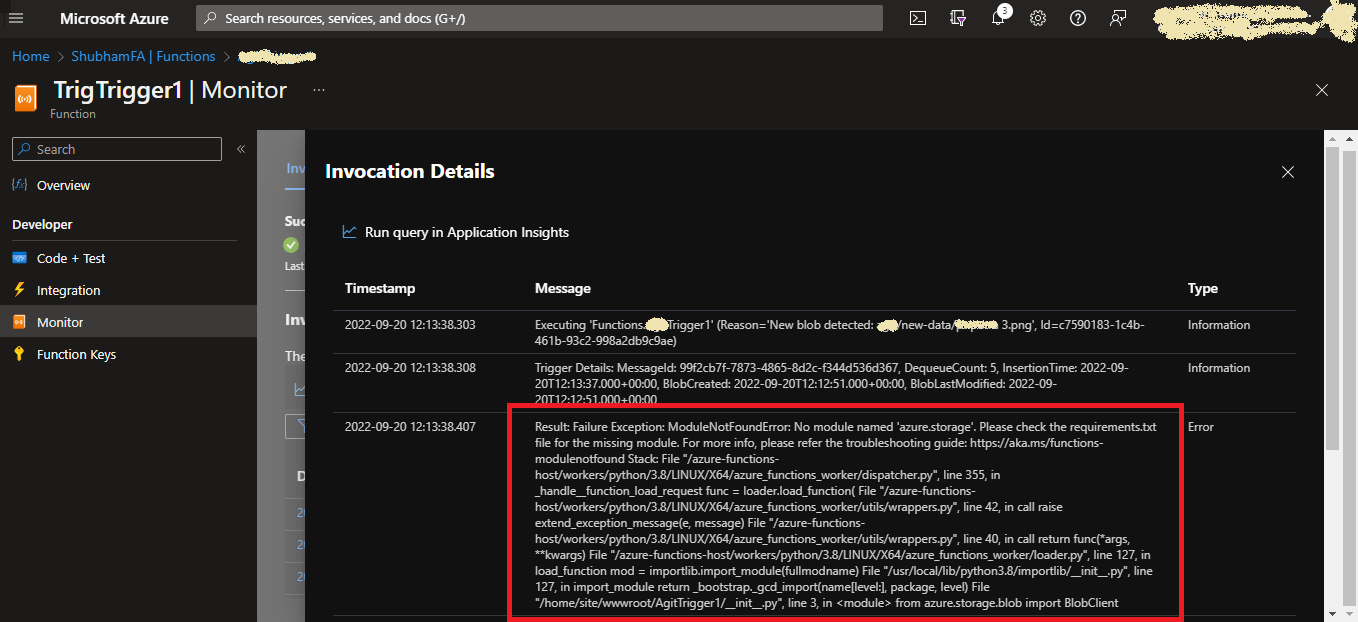Click the ModuleNotFoundError message text
This screenshot has width=1358, height=622.
click(x=845, y=515)
